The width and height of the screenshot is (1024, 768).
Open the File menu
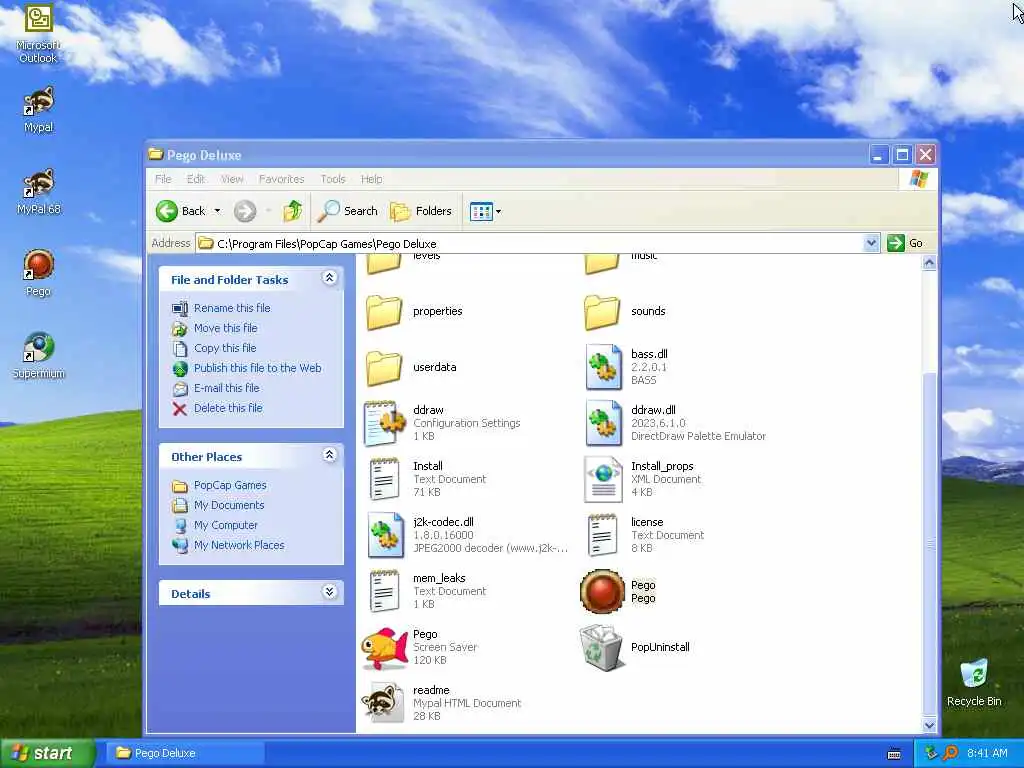tap(163, 179)
